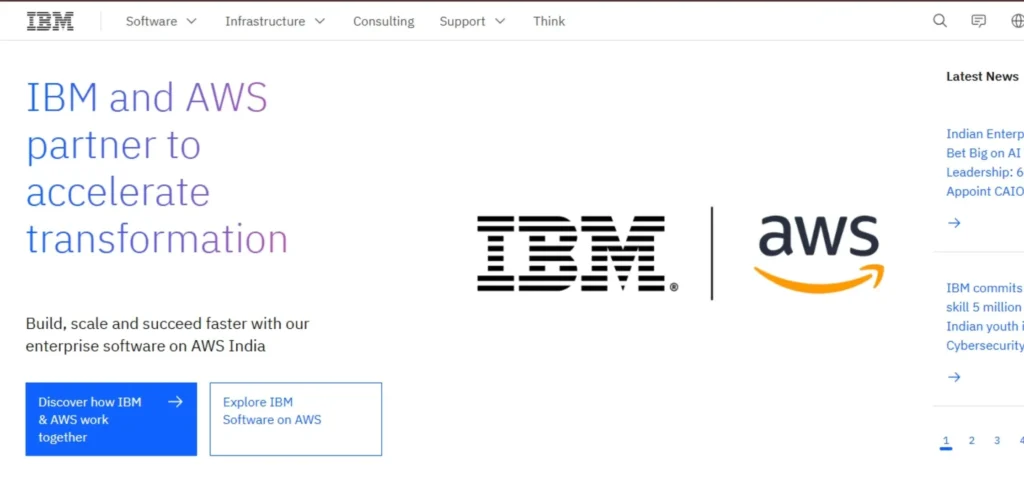The width and height of the screenshot is (1024, 503).
Task: Open the search magnifier icon
Action: click(940, 21)
